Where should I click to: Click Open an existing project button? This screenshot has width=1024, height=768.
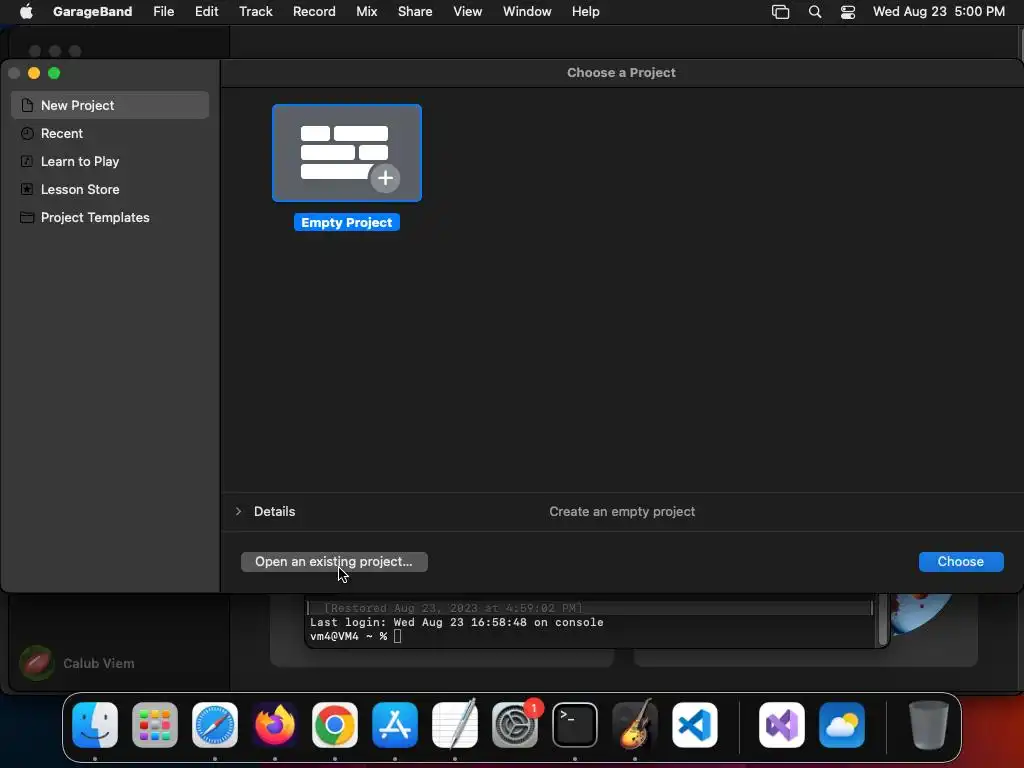[334, 562]
